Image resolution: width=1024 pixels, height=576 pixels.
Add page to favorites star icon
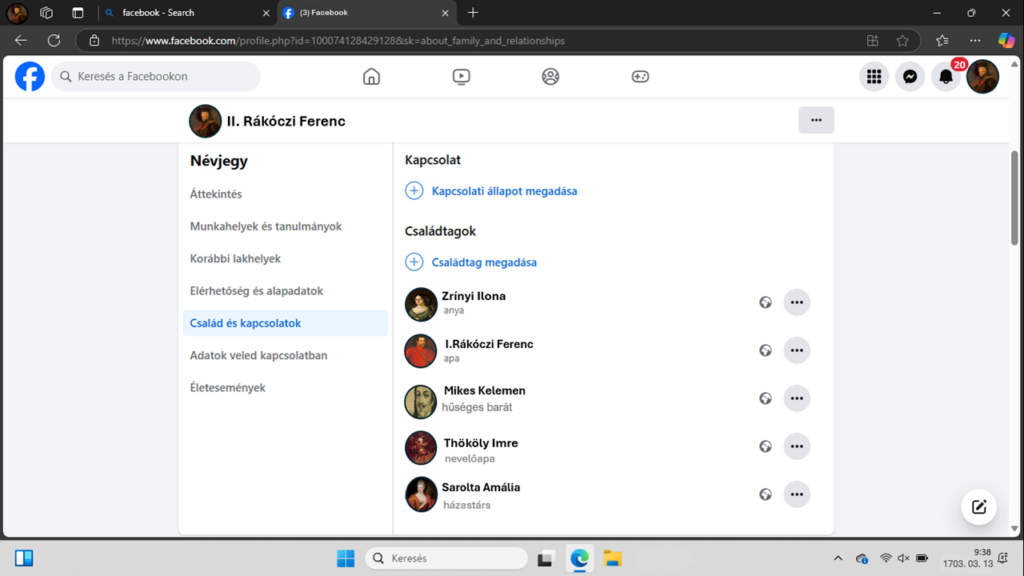pos(903,40)
